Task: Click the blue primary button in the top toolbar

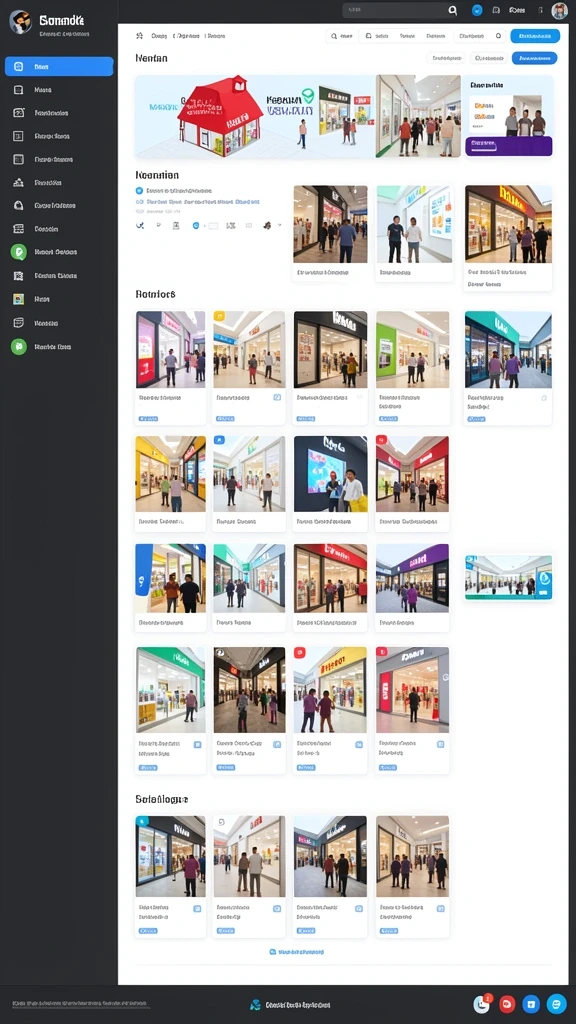Action: point(535,37)
